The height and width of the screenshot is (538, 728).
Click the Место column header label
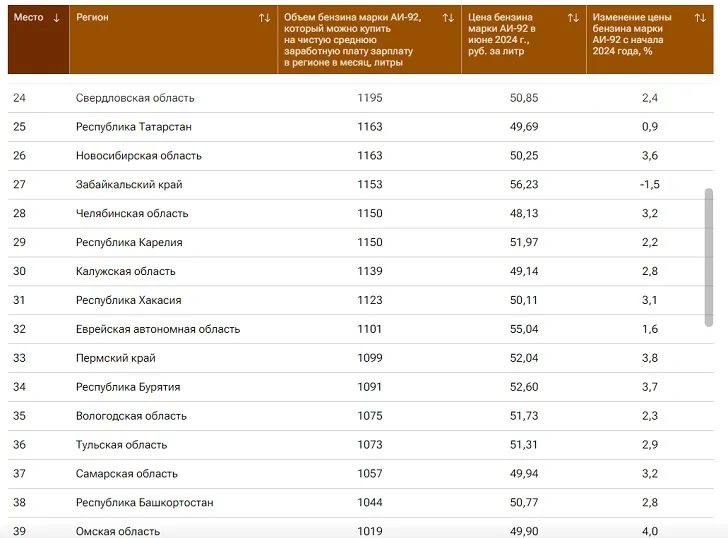click(x=28, y=18)
